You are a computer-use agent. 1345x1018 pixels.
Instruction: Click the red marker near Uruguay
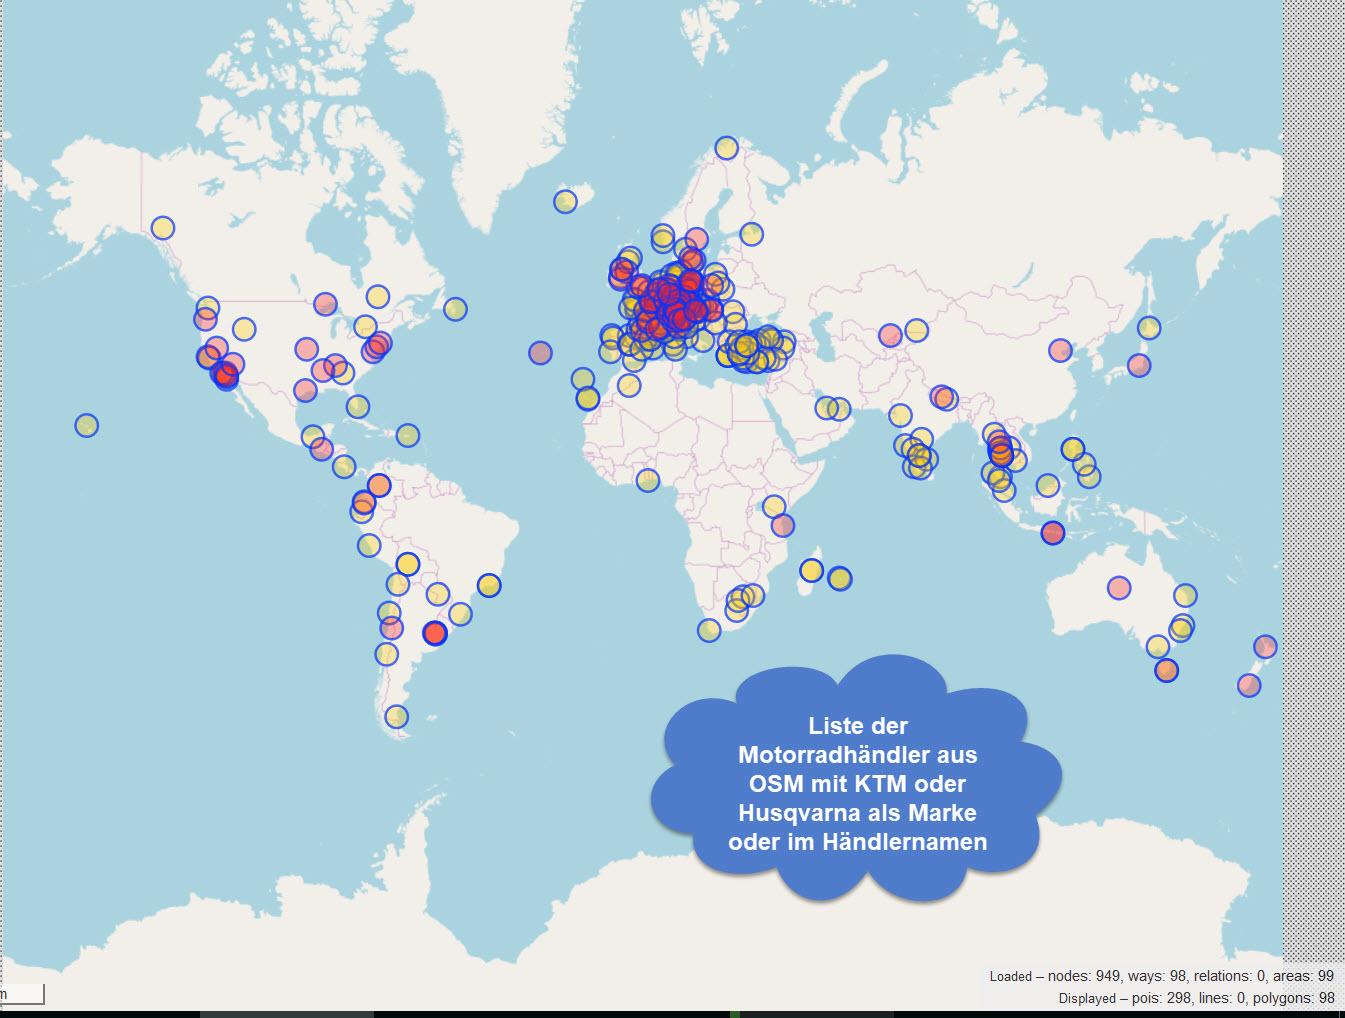coord(434,633)
